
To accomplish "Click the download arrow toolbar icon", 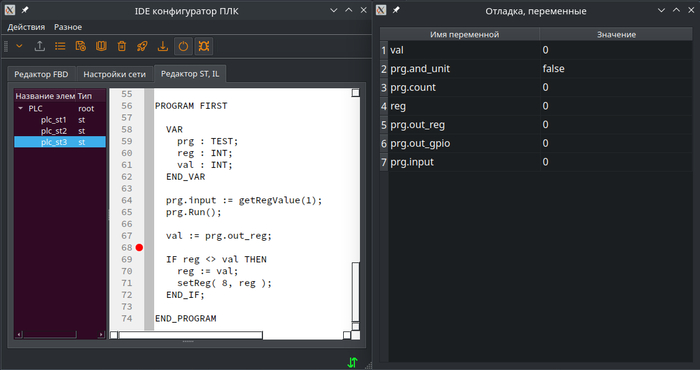I will [x=163, y=46].
